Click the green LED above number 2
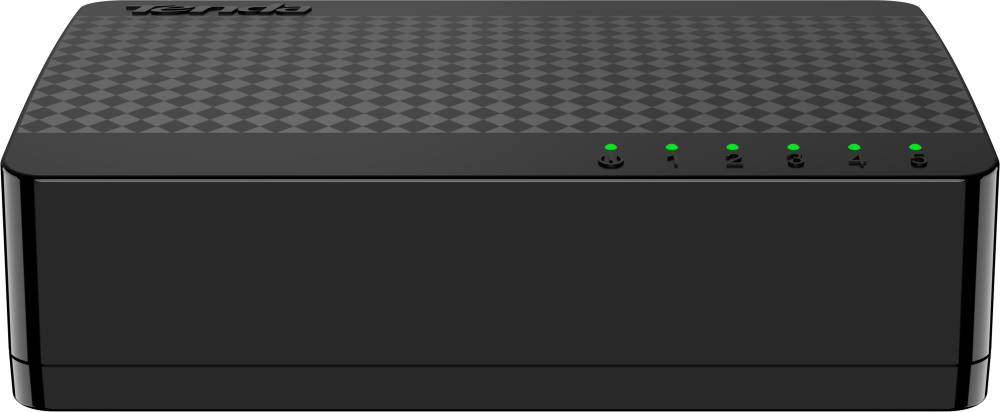This screenshot has width=1000, height=412. [732, 147]
